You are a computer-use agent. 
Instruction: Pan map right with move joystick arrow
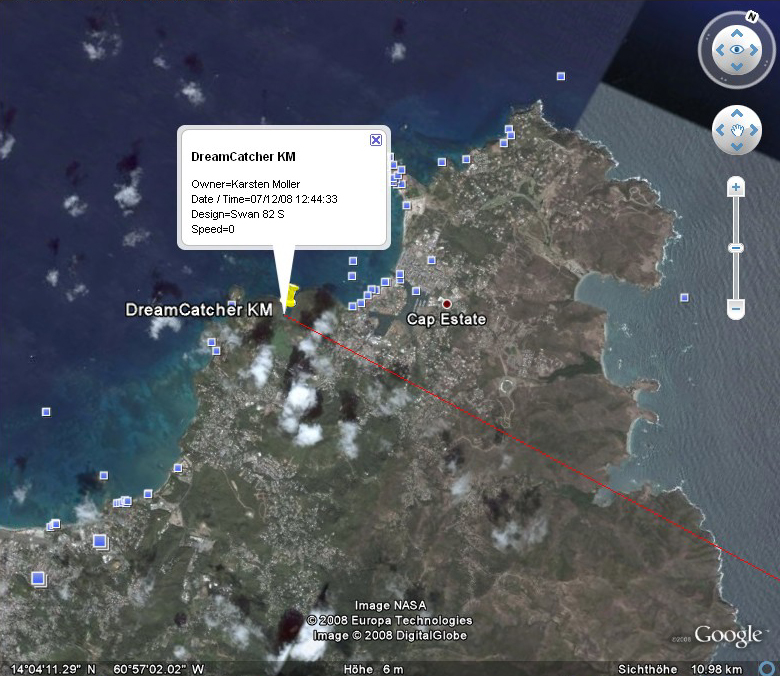[x=754, y=130]
